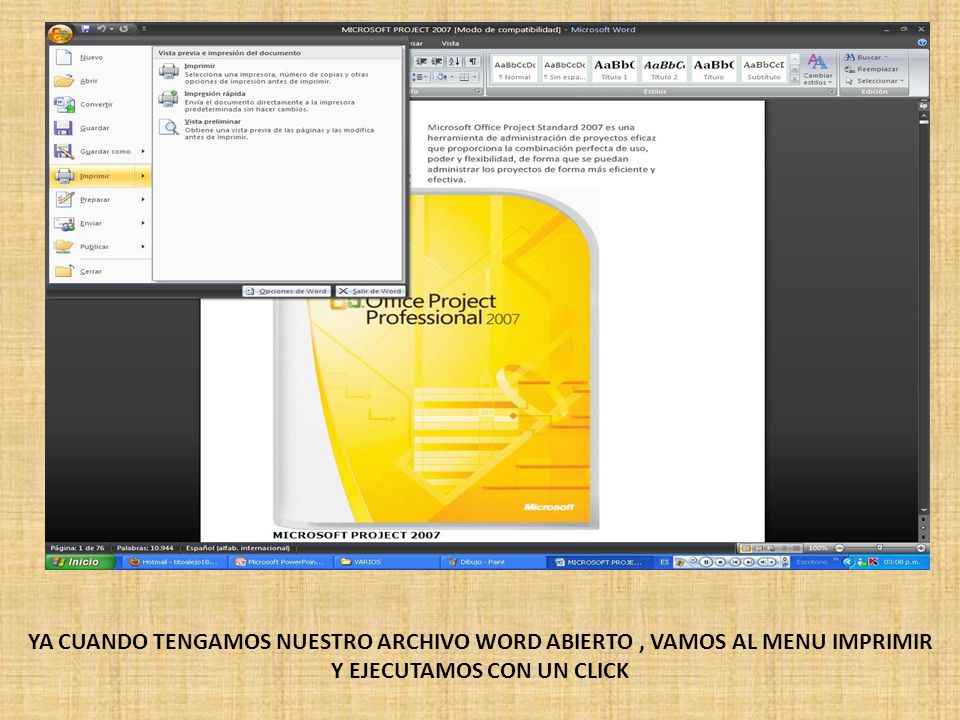
Task: Apply the Subtítulo style
Action: (763, 70)
